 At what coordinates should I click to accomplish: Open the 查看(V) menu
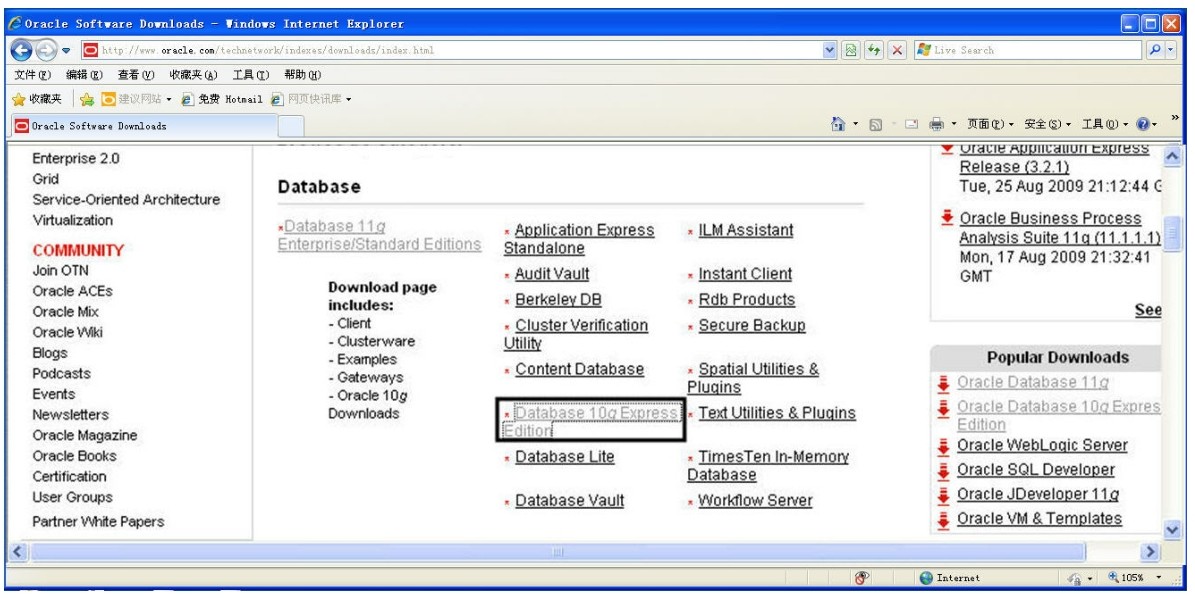tap(136, 75)
